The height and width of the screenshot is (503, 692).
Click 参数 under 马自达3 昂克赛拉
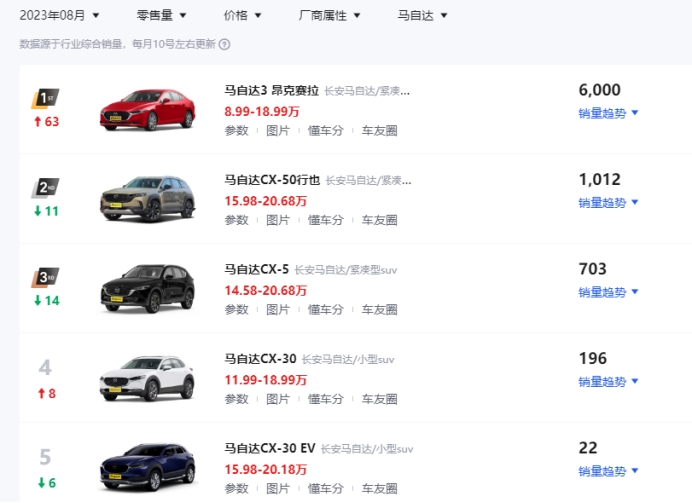(237, 131)
